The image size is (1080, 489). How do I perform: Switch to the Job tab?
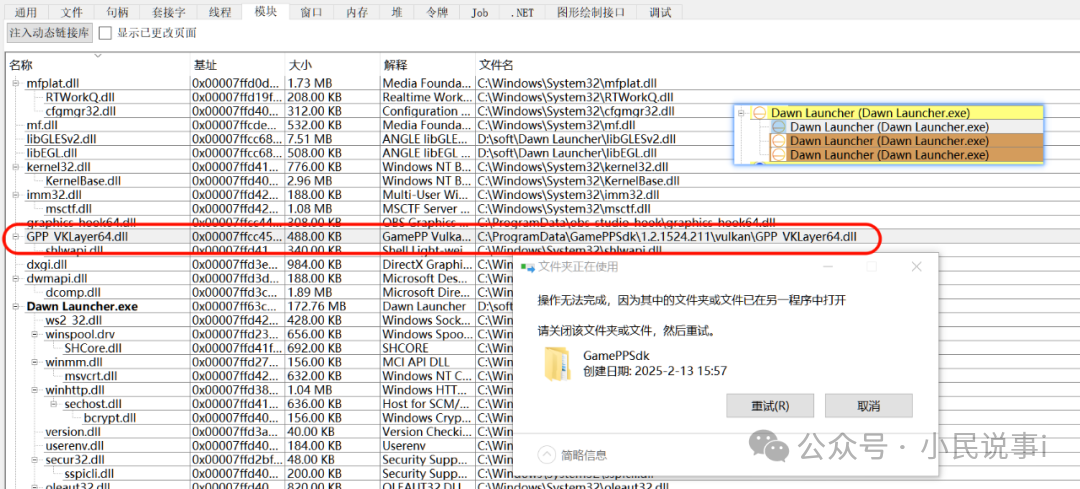pos(479,12)
